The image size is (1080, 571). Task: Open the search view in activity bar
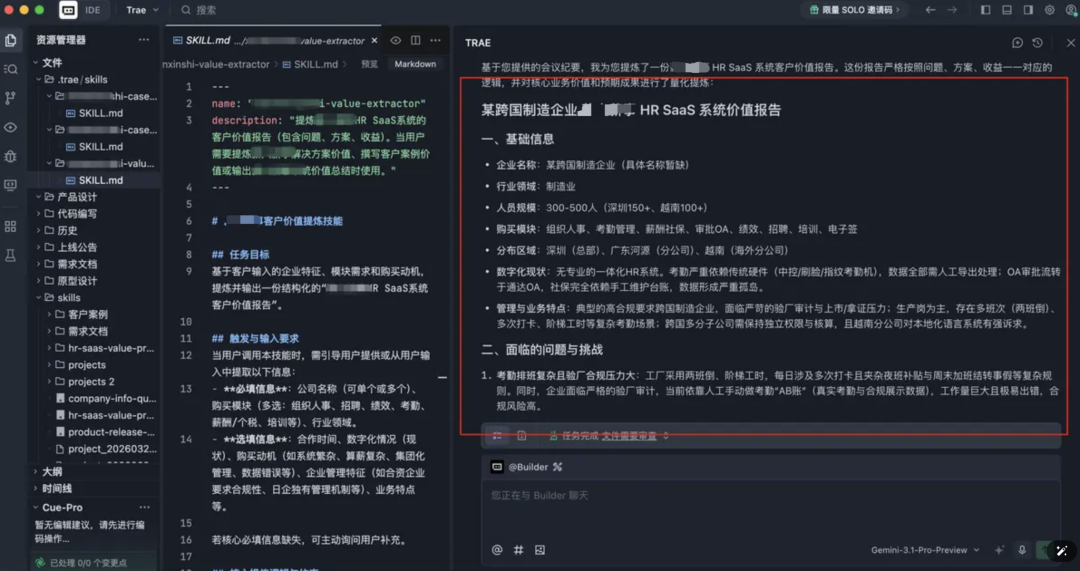click(x=11, y=69)
